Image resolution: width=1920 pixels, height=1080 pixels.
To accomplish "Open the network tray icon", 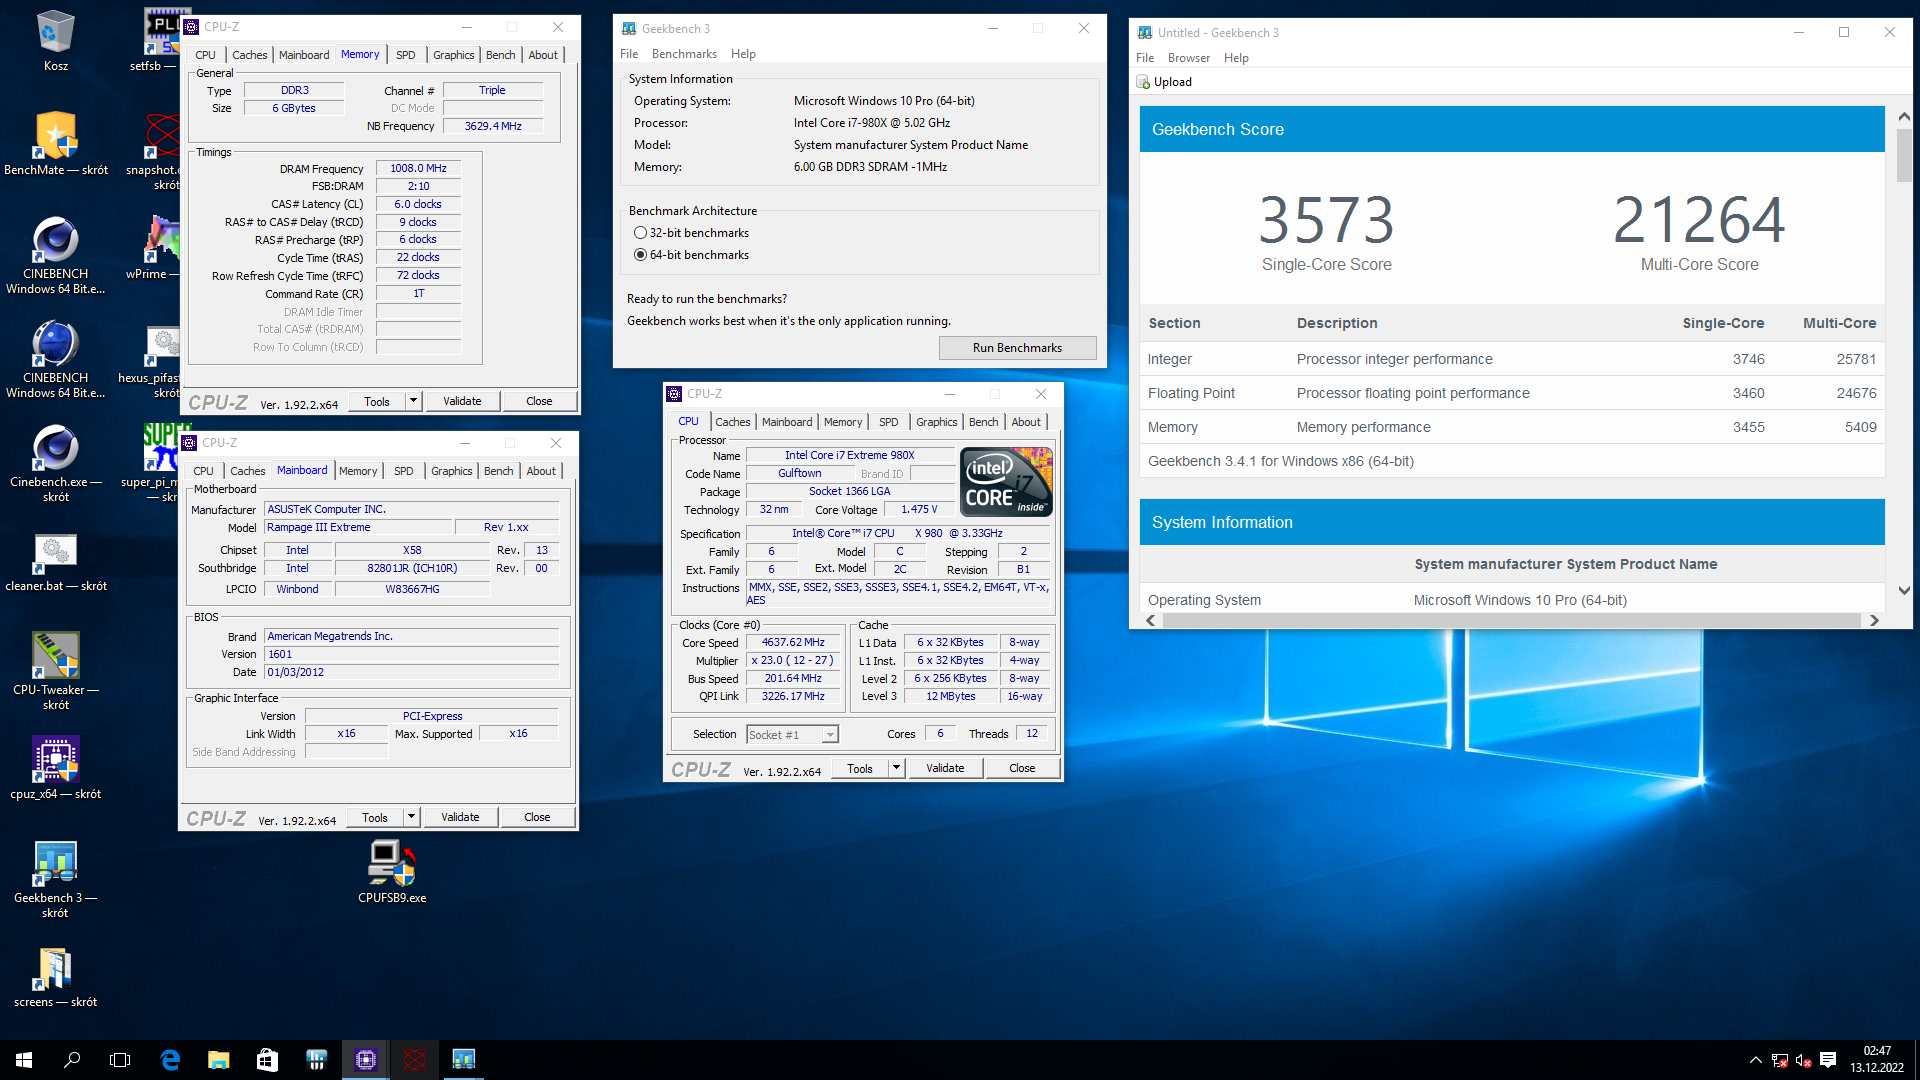I will click(1779, 1060).
